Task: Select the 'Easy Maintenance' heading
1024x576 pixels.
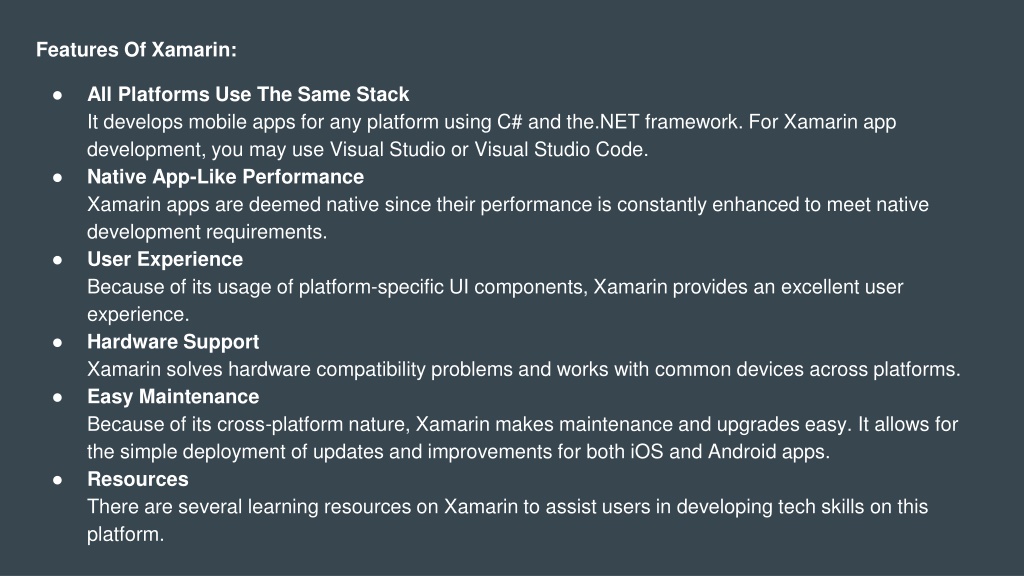Action: (173, 396)
